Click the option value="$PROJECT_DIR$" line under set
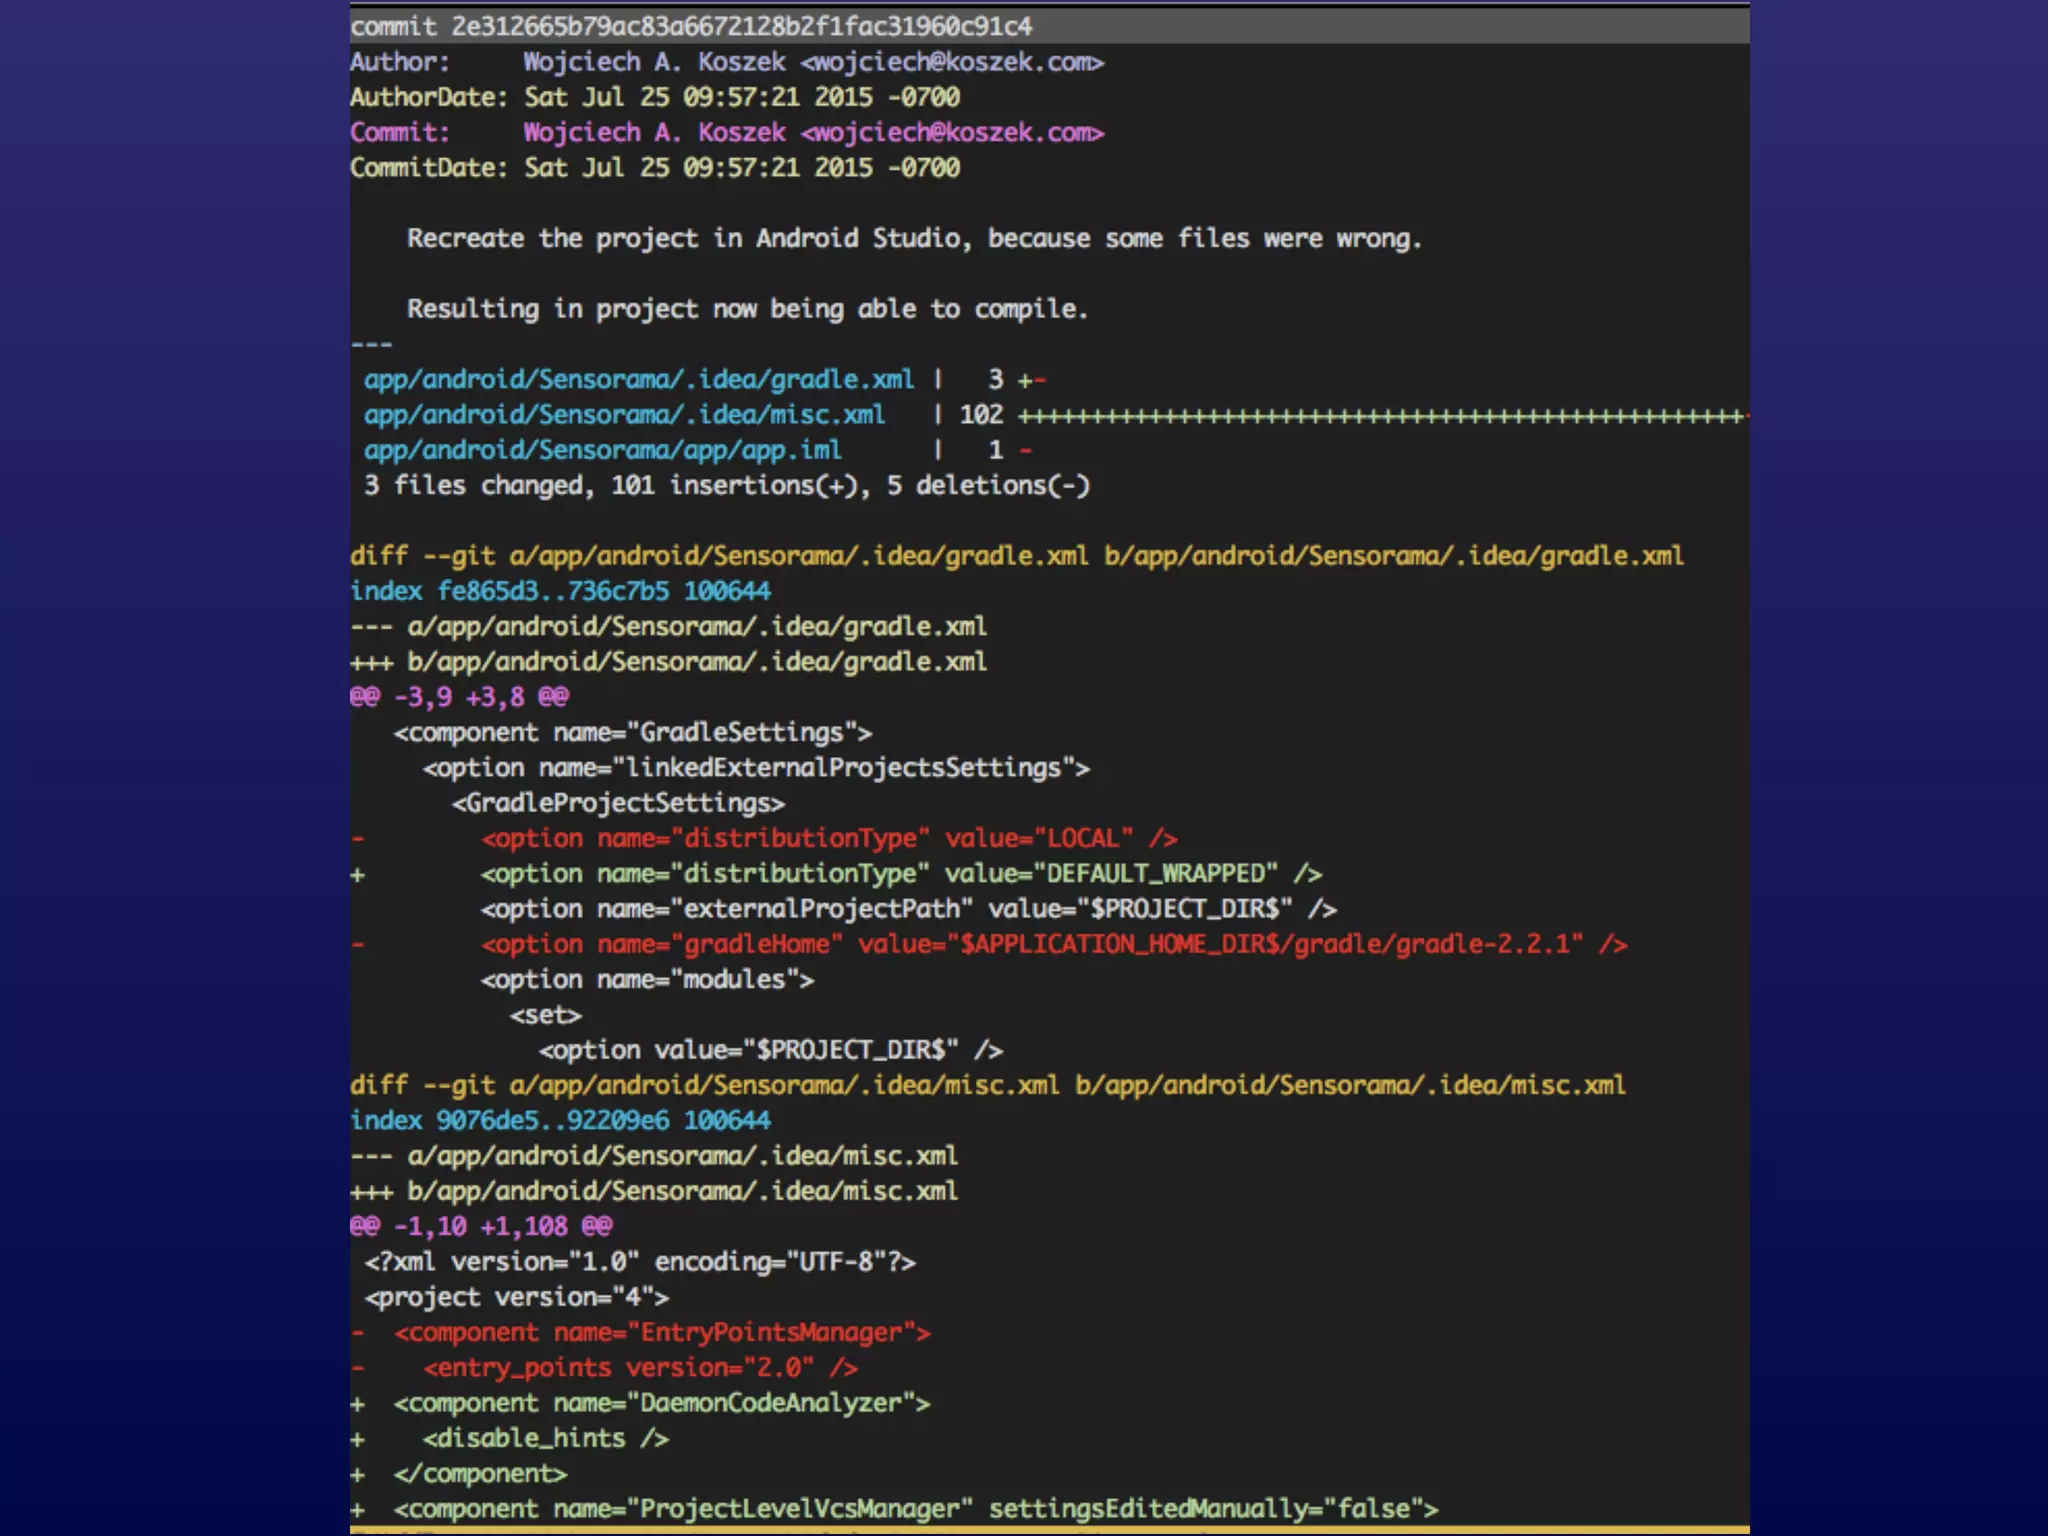Image resolution: width=2048 pixels, height=1536 pixels. (771, 1050)
